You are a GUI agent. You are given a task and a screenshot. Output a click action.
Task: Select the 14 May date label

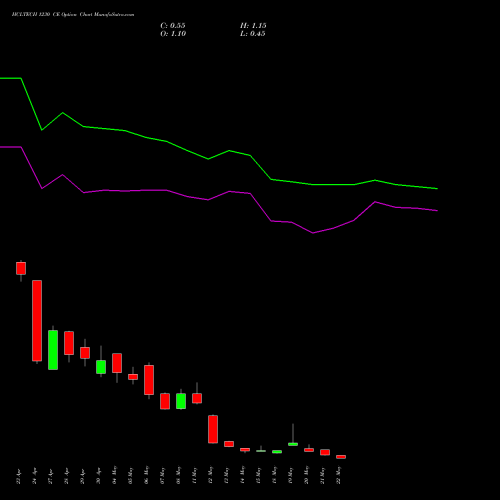[243, 475]
